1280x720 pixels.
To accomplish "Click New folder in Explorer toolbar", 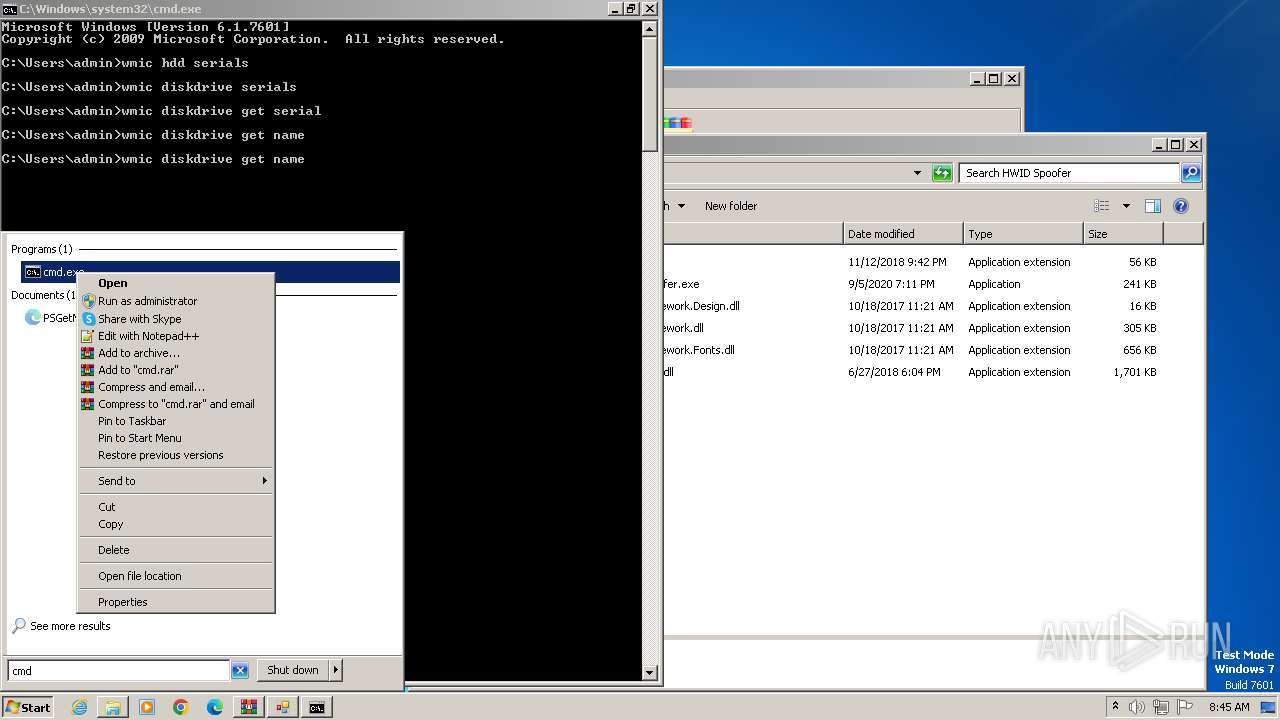I will (731, 206).
